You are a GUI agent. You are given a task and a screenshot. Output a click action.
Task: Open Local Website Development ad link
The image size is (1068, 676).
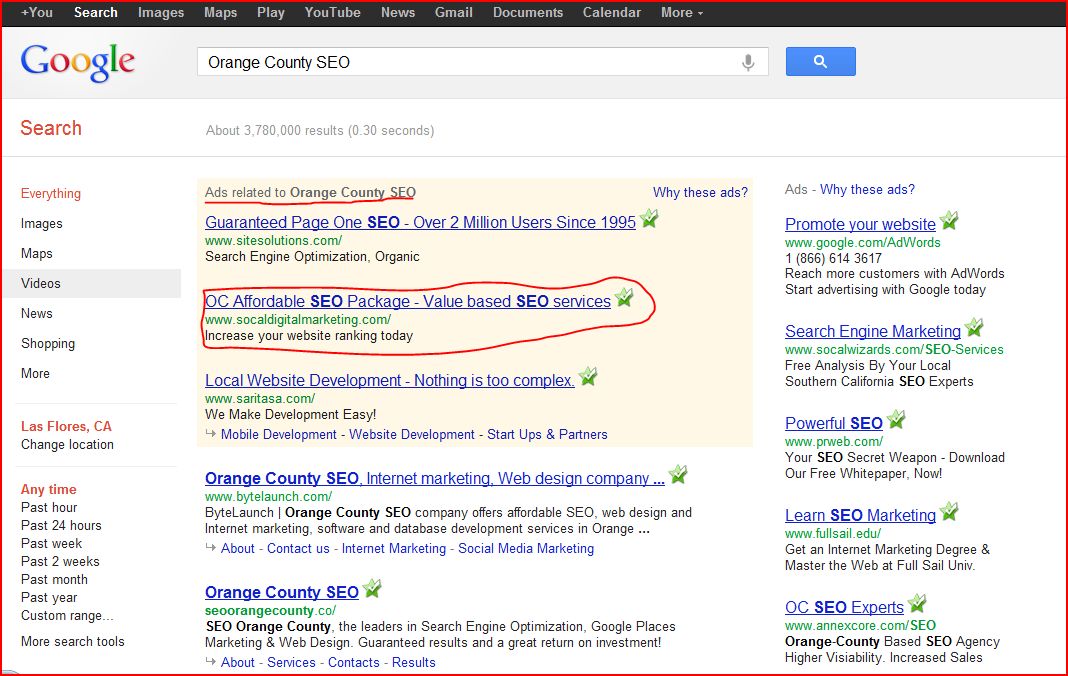(390, 380)
